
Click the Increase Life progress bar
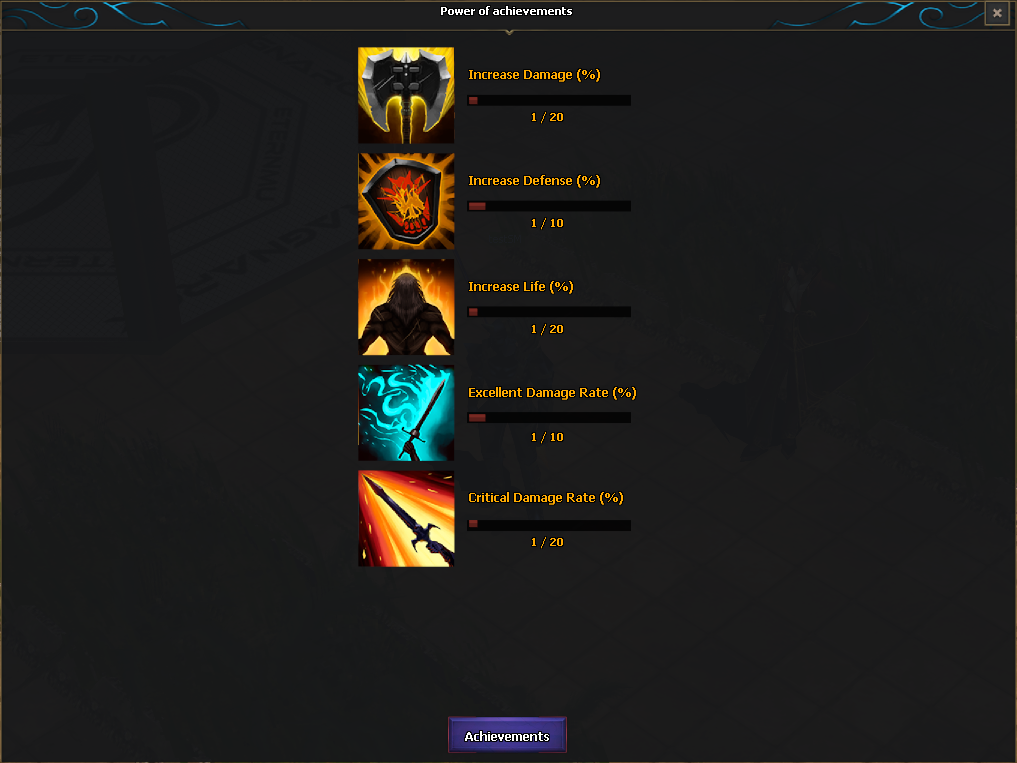pos(549,312)
